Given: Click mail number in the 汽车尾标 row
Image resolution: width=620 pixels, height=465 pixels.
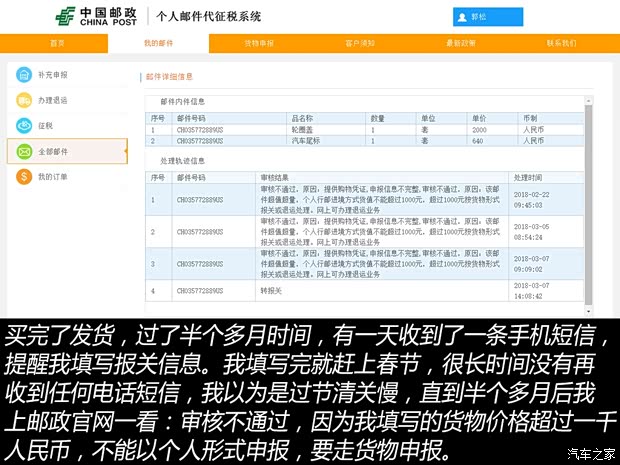Looking at the screenshot, I should [x=200, y=141].
